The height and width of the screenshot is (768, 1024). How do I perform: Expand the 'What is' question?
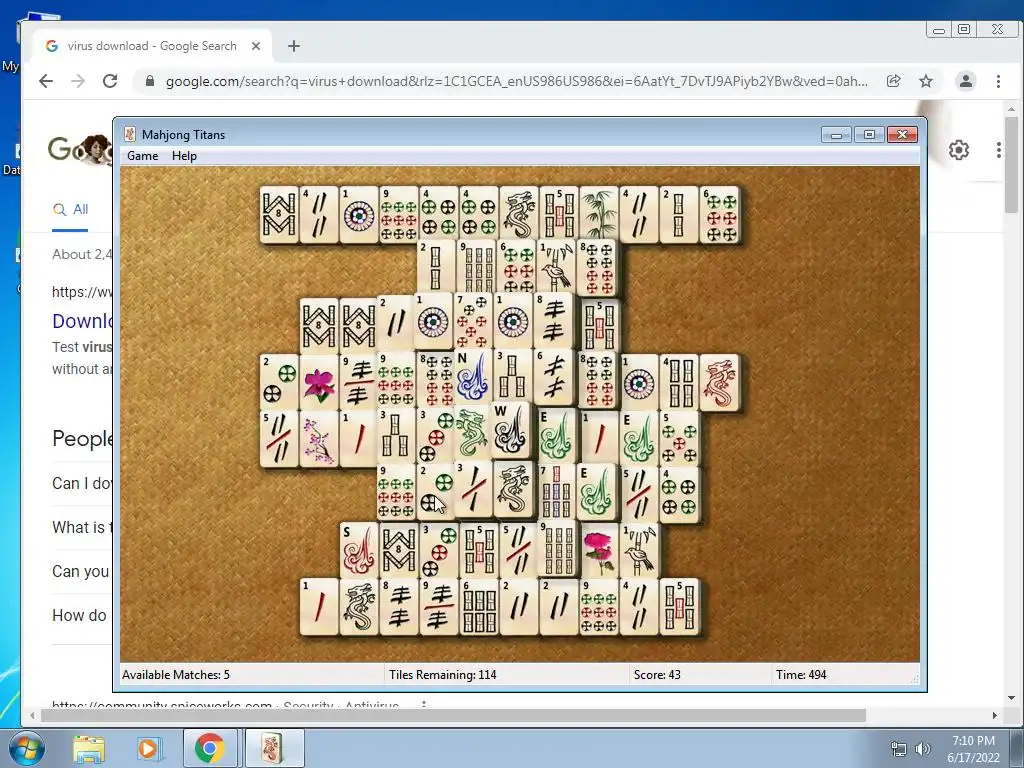tap(82, 527)
